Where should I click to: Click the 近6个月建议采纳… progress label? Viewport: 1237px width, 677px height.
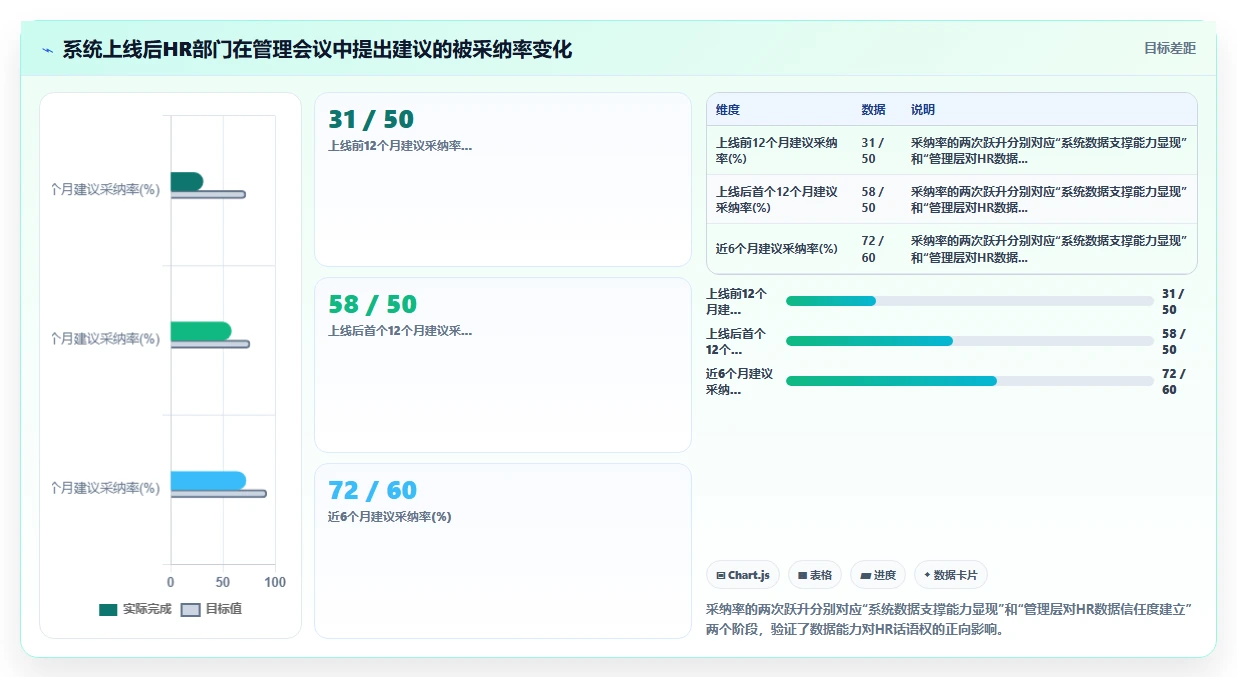click(x=739, y=381)
